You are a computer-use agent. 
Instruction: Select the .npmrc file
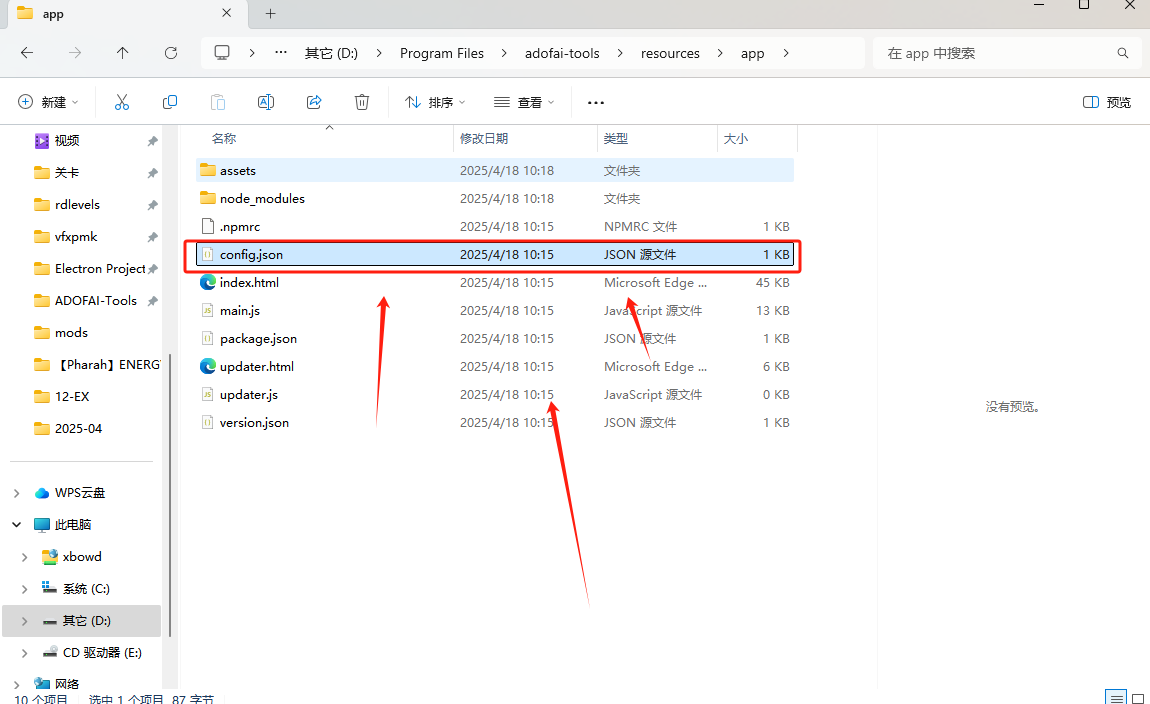click(x=495, y=227)
